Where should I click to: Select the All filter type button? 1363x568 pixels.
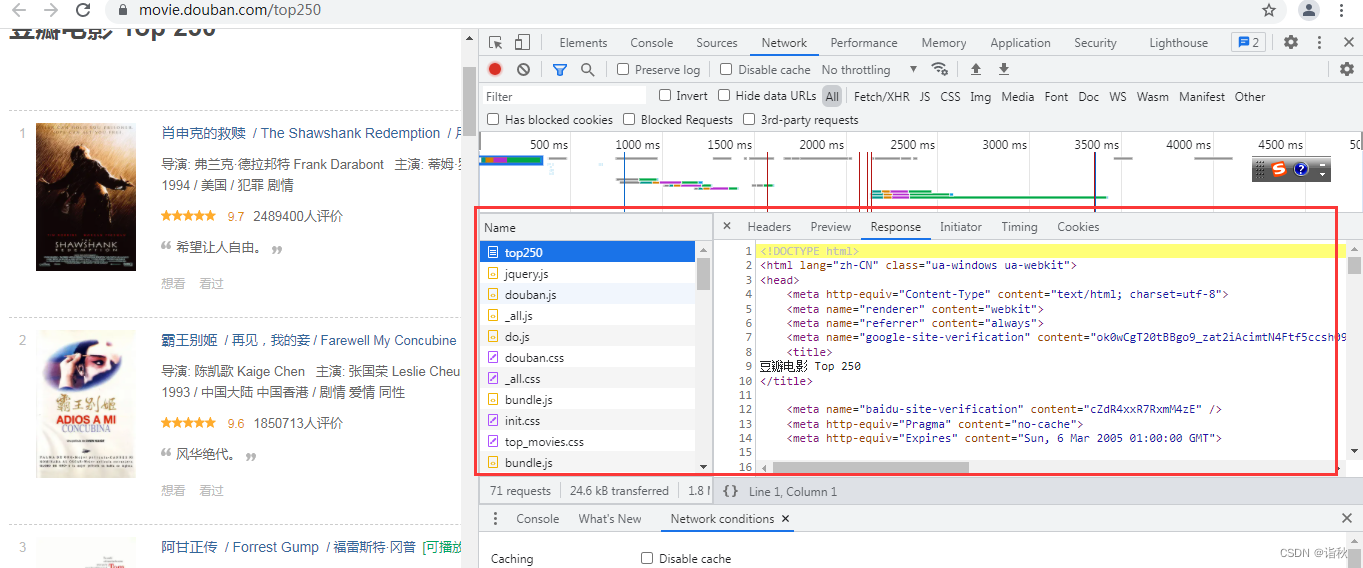[x=832, y=97]
